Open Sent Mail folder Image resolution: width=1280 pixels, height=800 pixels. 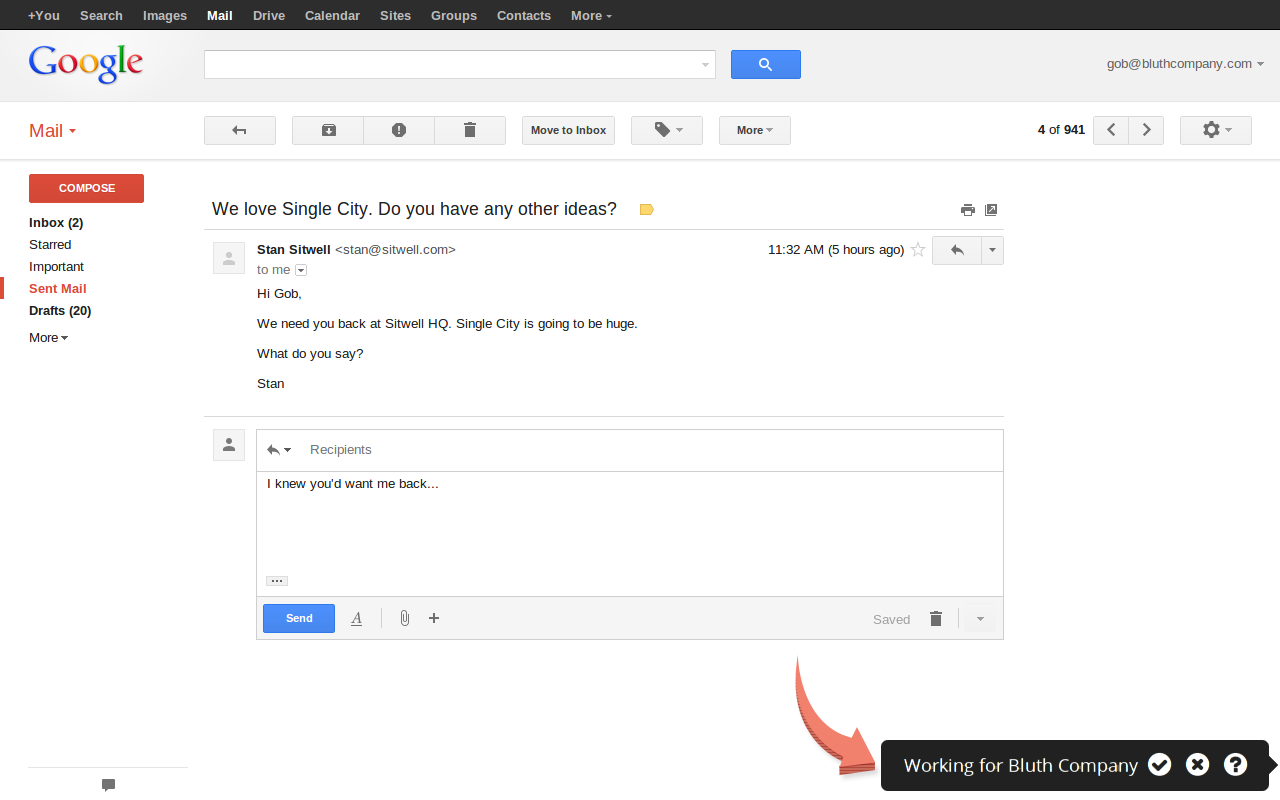click(x=58, y=289)
